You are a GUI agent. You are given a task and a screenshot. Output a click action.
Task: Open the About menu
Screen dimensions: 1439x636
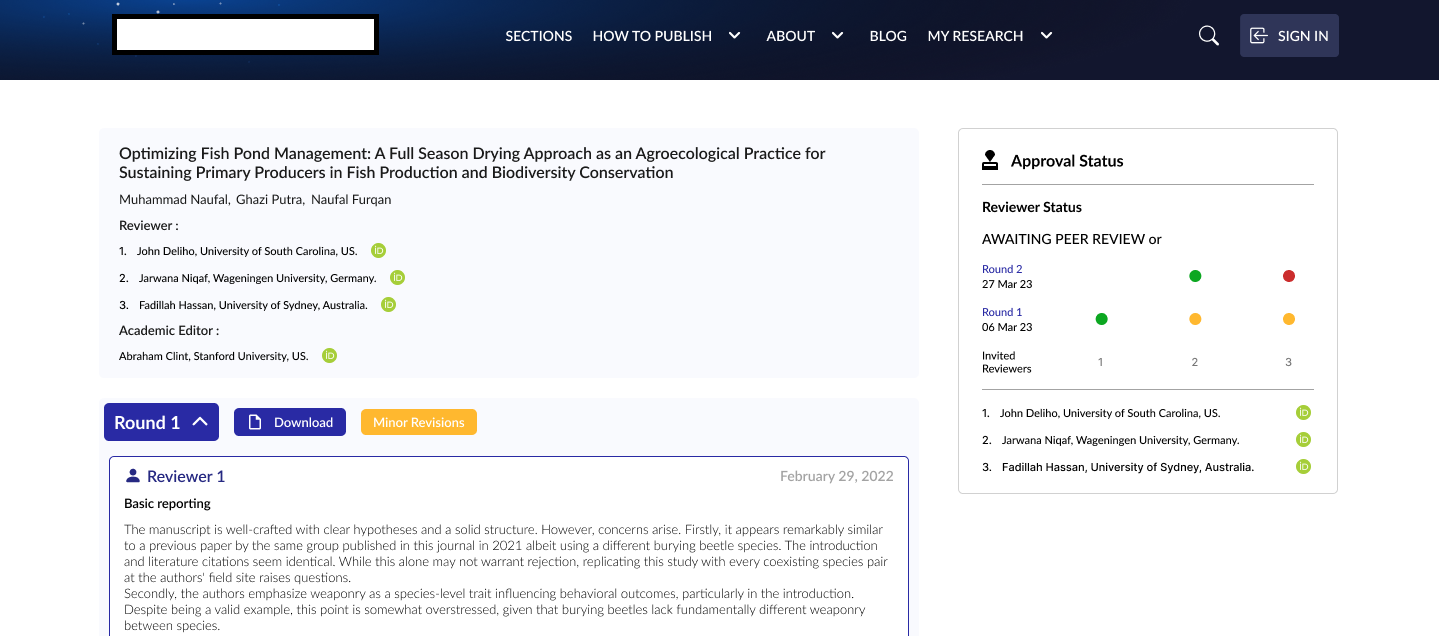[791, 36]
